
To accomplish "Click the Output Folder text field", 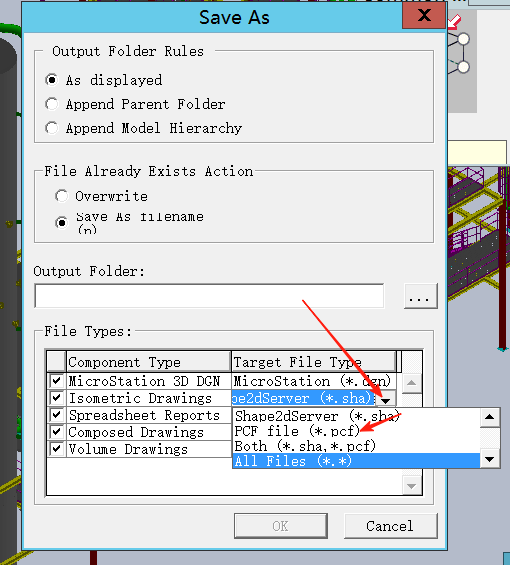I will (209, 296).
